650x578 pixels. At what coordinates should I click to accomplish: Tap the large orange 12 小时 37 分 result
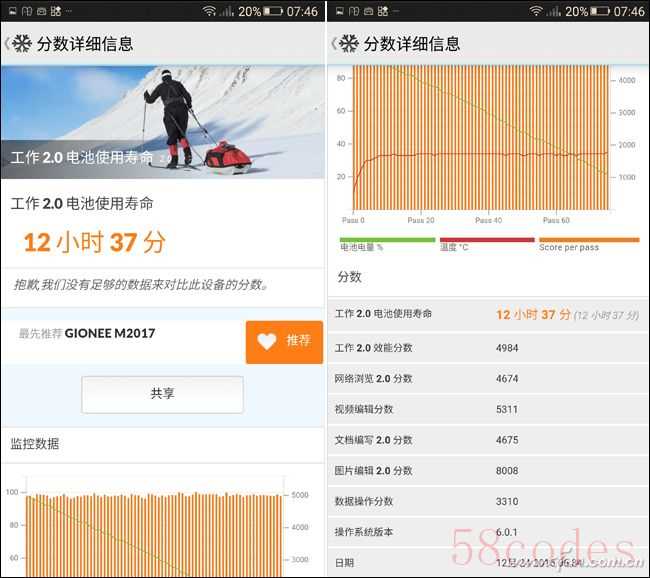click(x=95, y=242)
